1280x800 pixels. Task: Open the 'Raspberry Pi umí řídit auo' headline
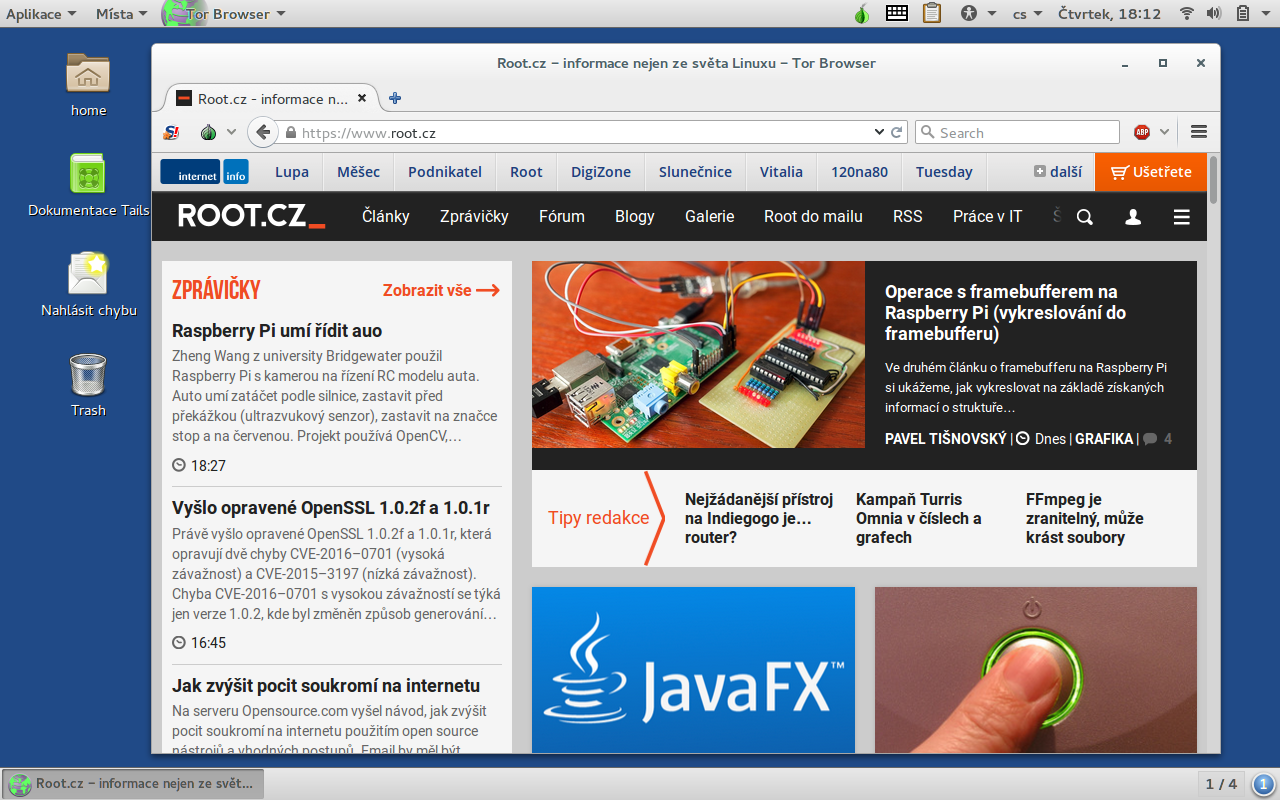pyautogui.click(x=277, y=331)
